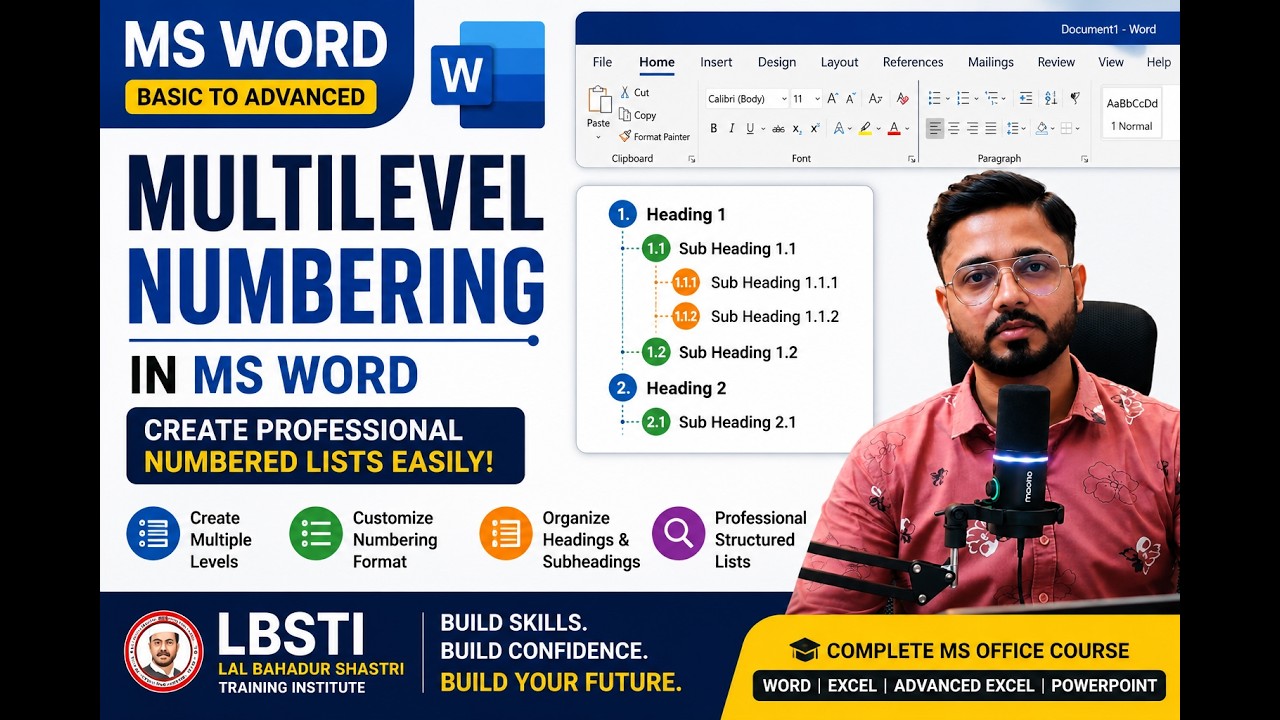Toggle Superscript formatting
This screenshot has width=1280, height=720.
[x=815, y=128]
